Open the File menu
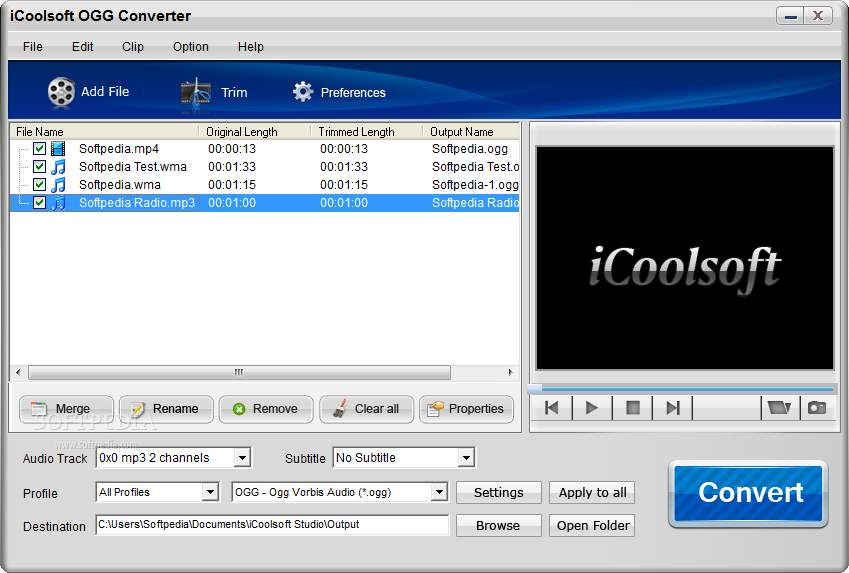Viewport: 849px width, 573px height. tap(32, 47)
